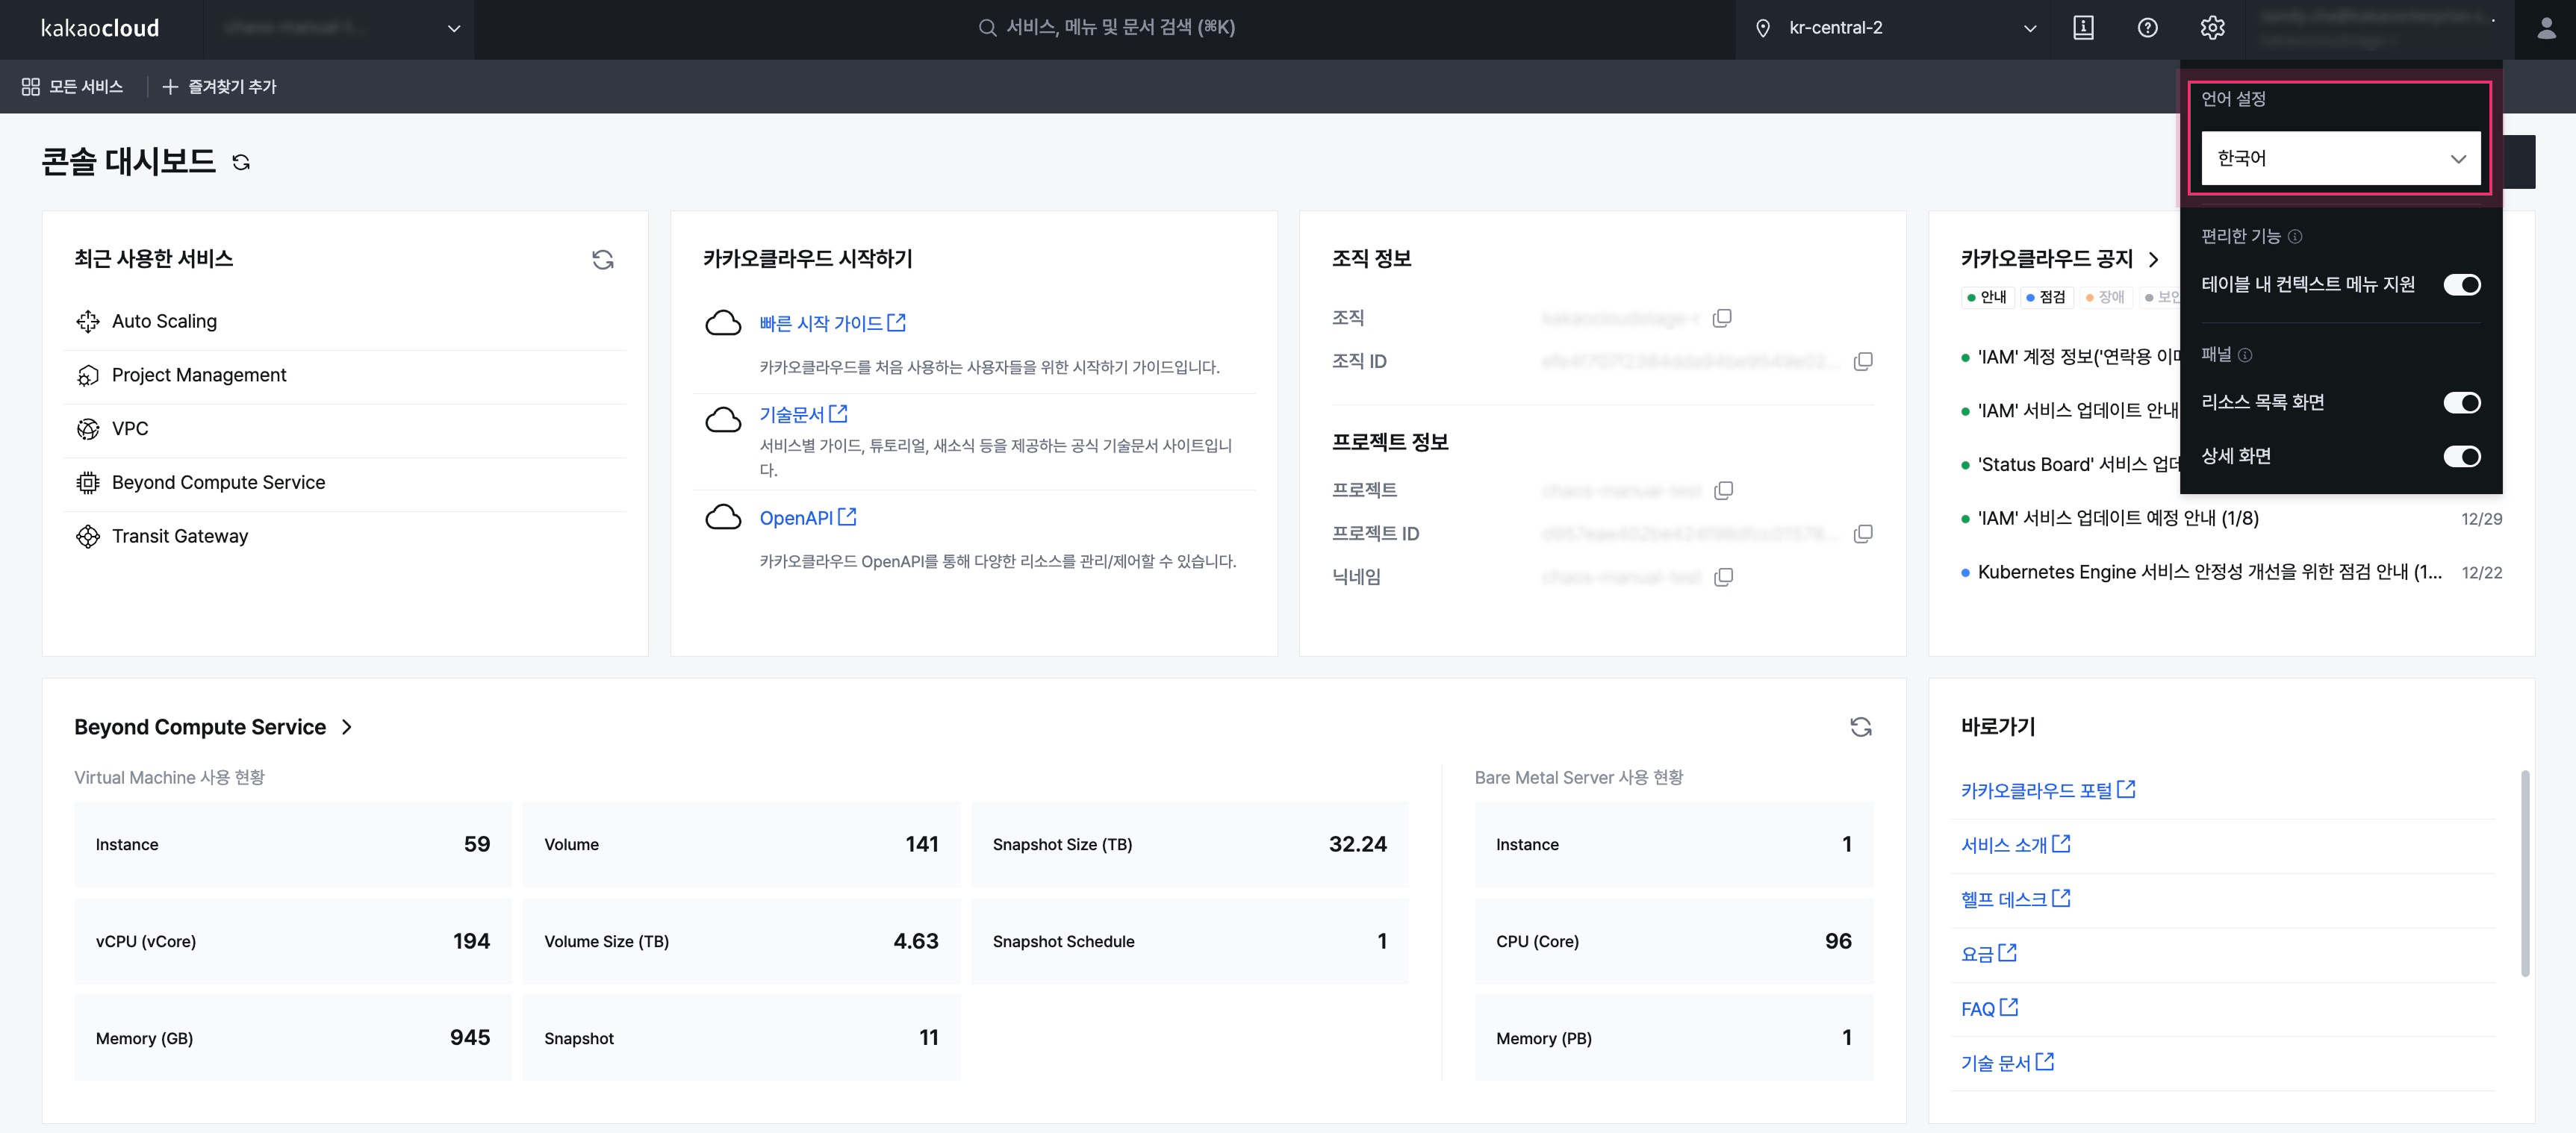Disable the 리소스 목록 화면 panel toggle

[2461, 403]
